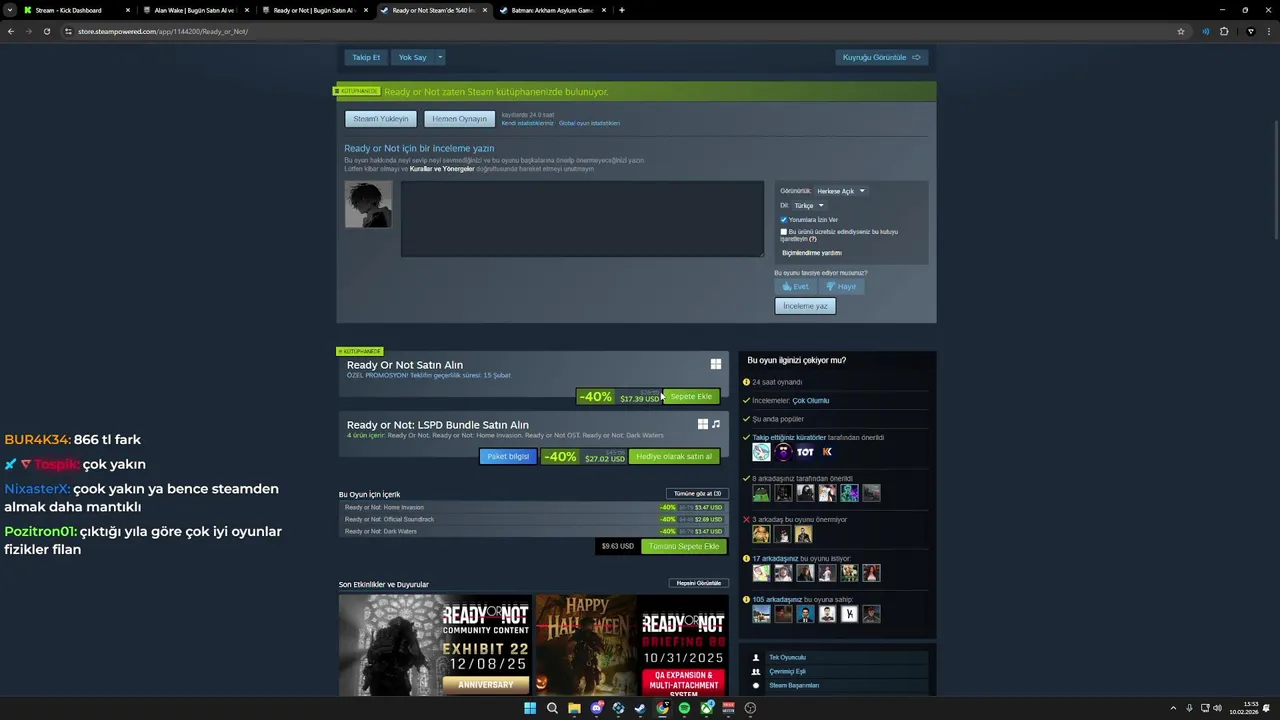Click the orange K curator icon
This screenshot has height=720, width=1280.
pos(827,452)
